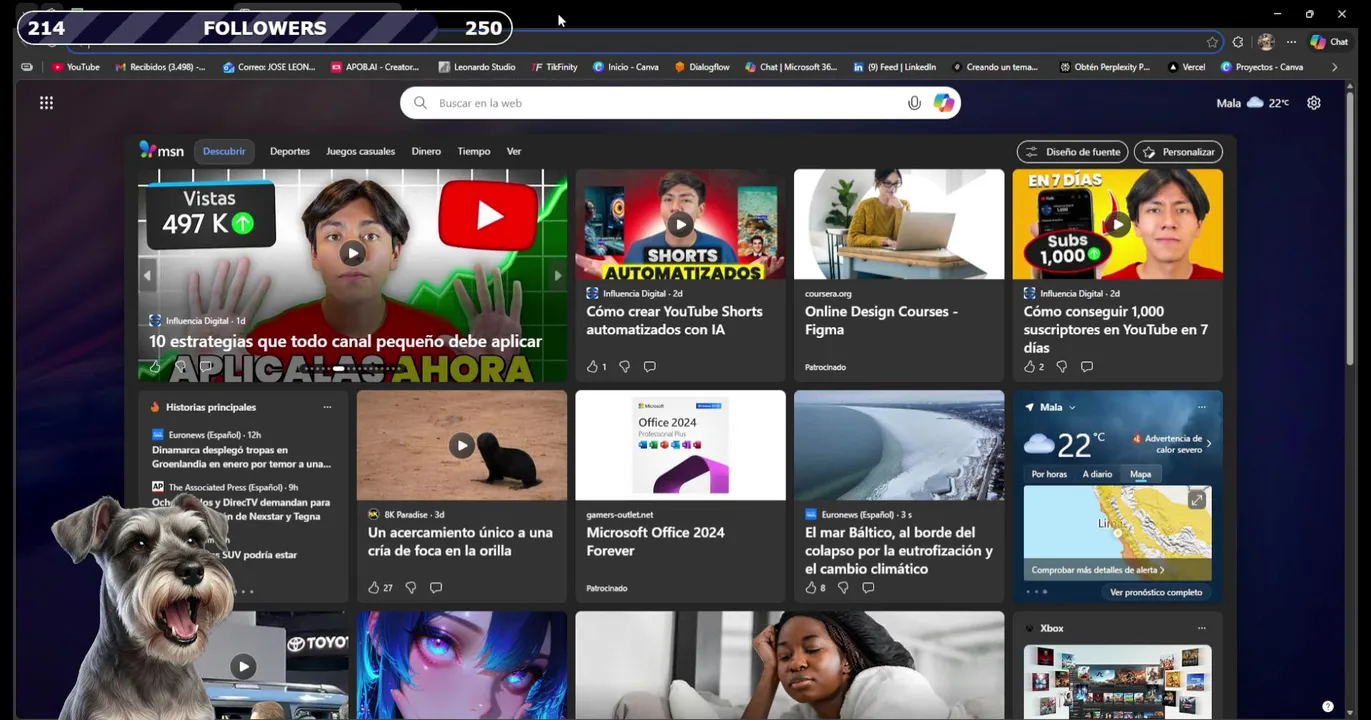Open the browser extensions icon
Screen dimensions: 1371x720
pos(1238,42)
